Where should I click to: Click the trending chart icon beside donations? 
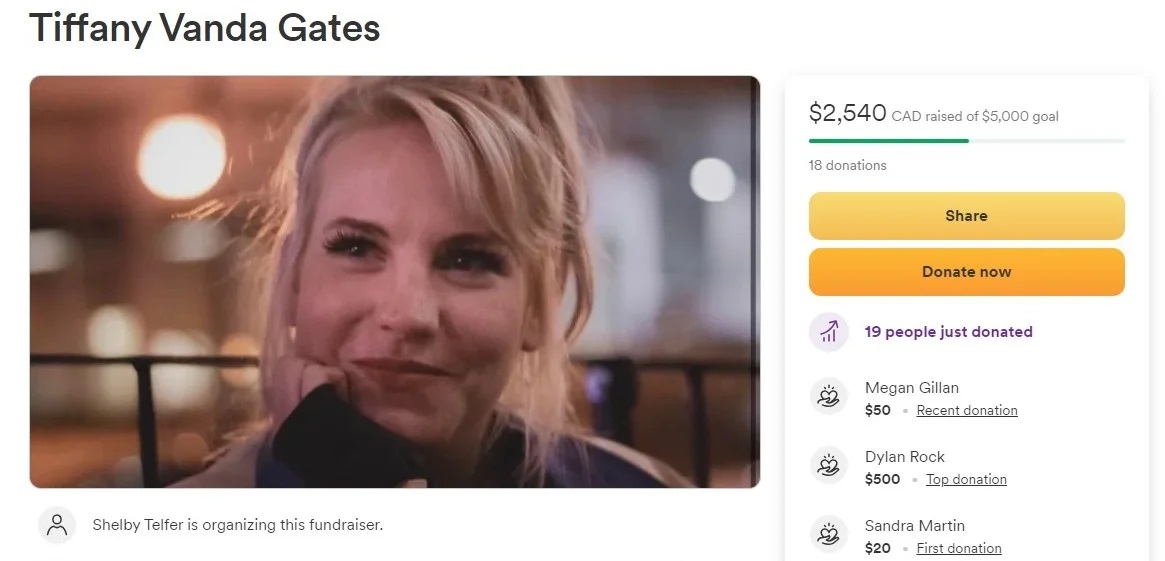click(828, 332)
